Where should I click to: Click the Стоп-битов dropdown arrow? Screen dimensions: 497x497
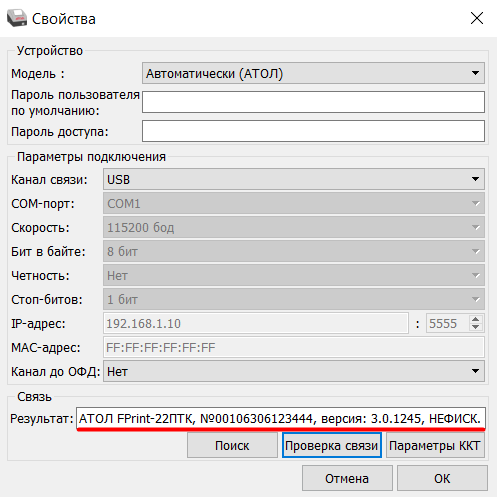pos(475,299)
